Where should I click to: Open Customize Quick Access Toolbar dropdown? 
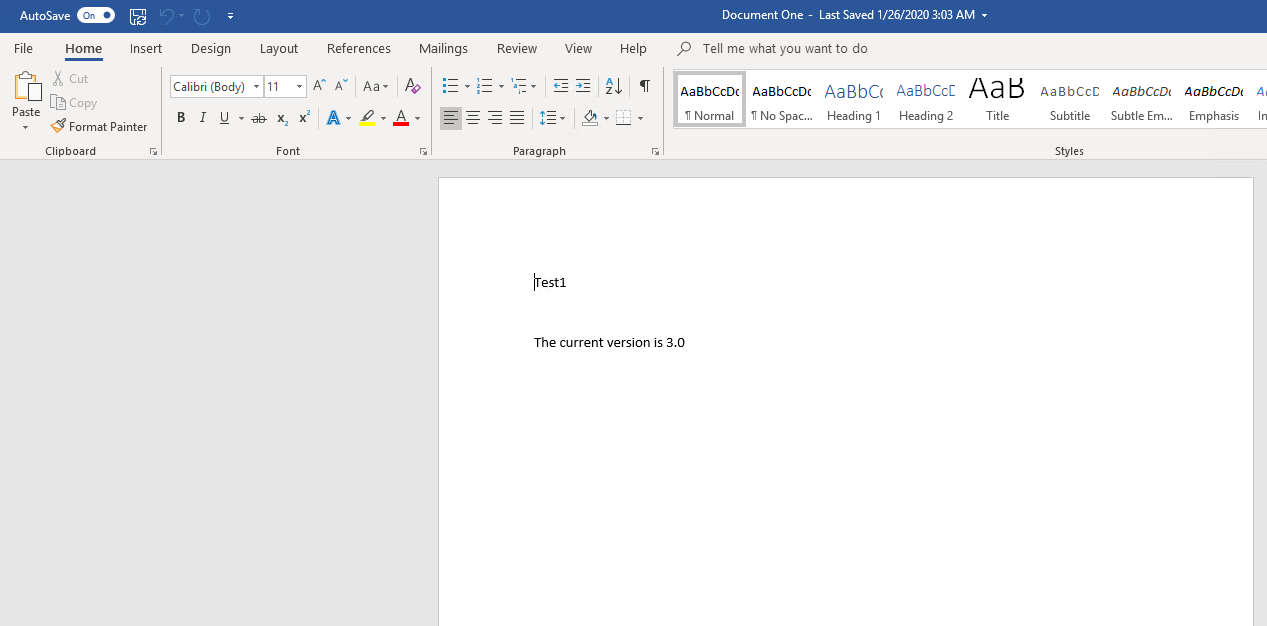click(231, 16)
